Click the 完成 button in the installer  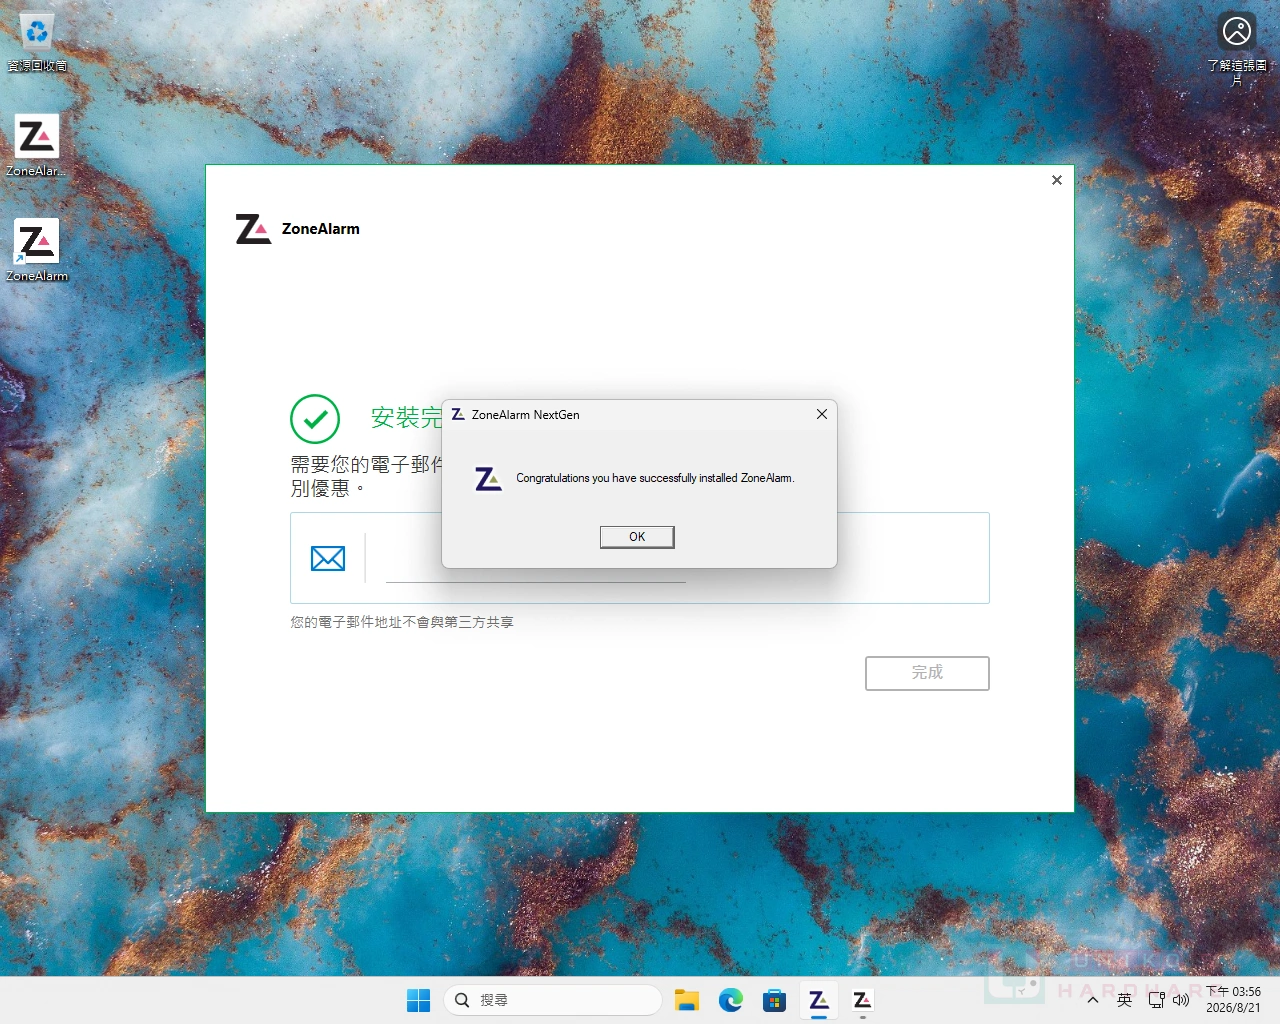click(x=927, y=673)
